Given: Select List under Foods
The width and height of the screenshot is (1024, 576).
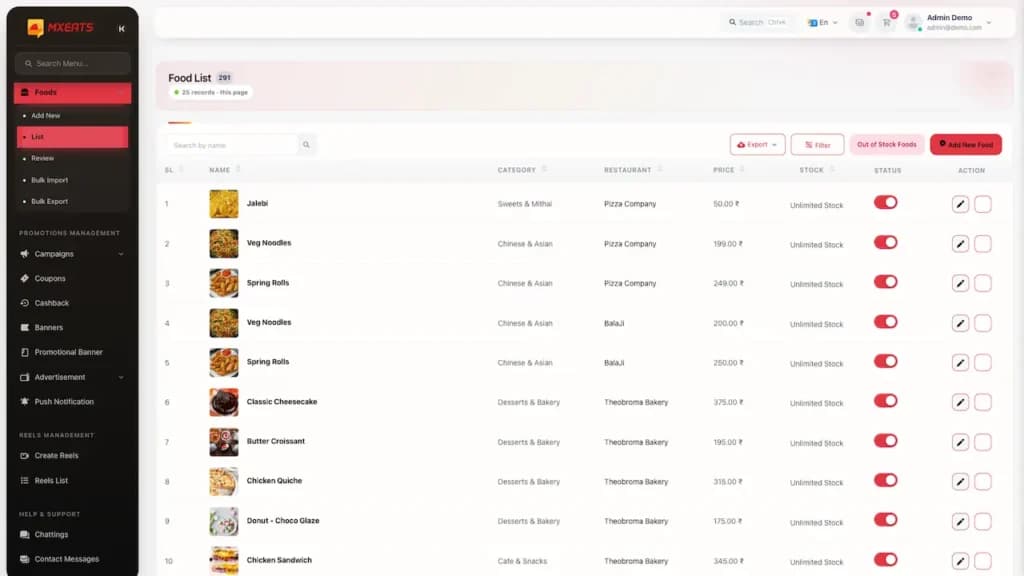Looking at the screenshot, I should (x=72, y=137).
